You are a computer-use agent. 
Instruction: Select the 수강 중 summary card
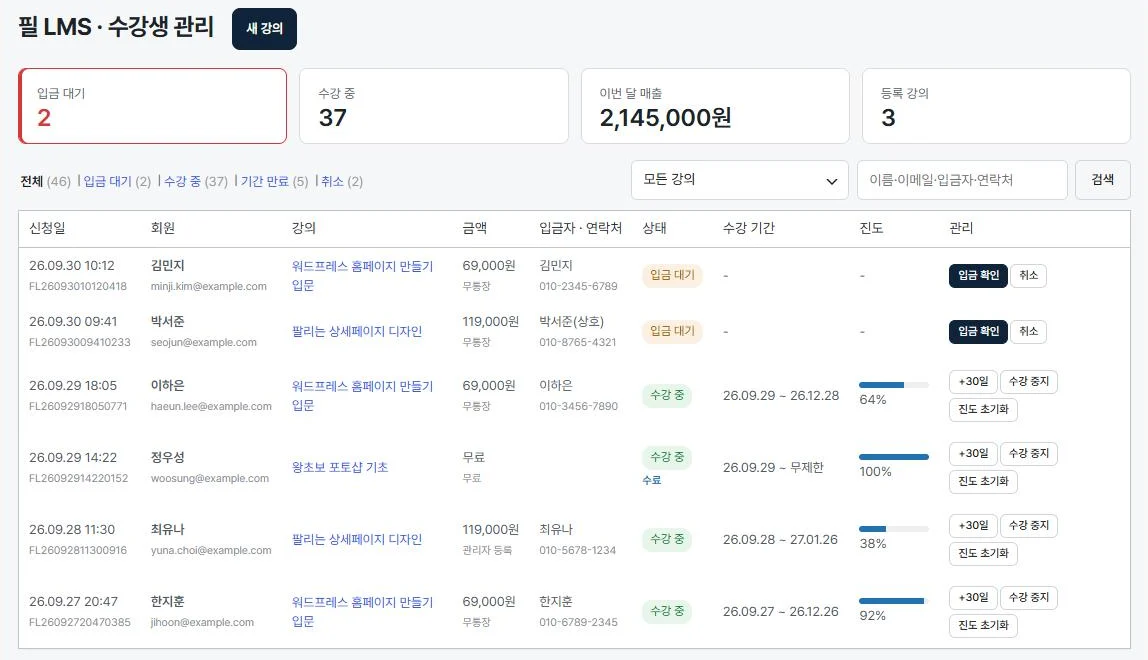click(x=433, y=106)
